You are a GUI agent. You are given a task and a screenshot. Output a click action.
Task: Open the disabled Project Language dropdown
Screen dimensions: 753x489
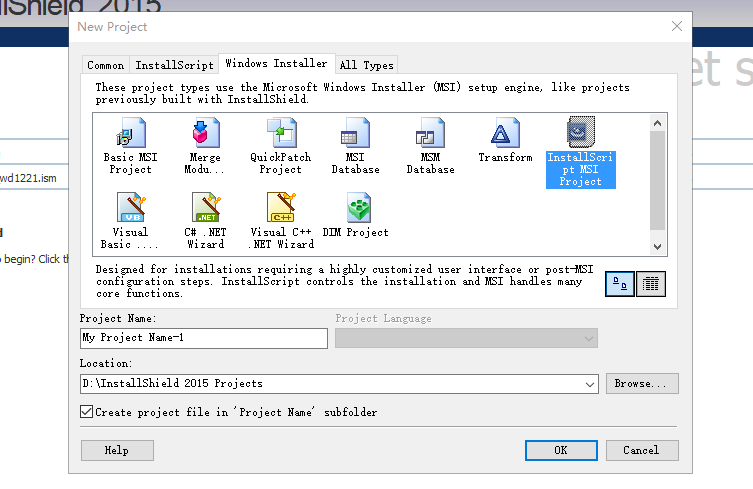466,338
